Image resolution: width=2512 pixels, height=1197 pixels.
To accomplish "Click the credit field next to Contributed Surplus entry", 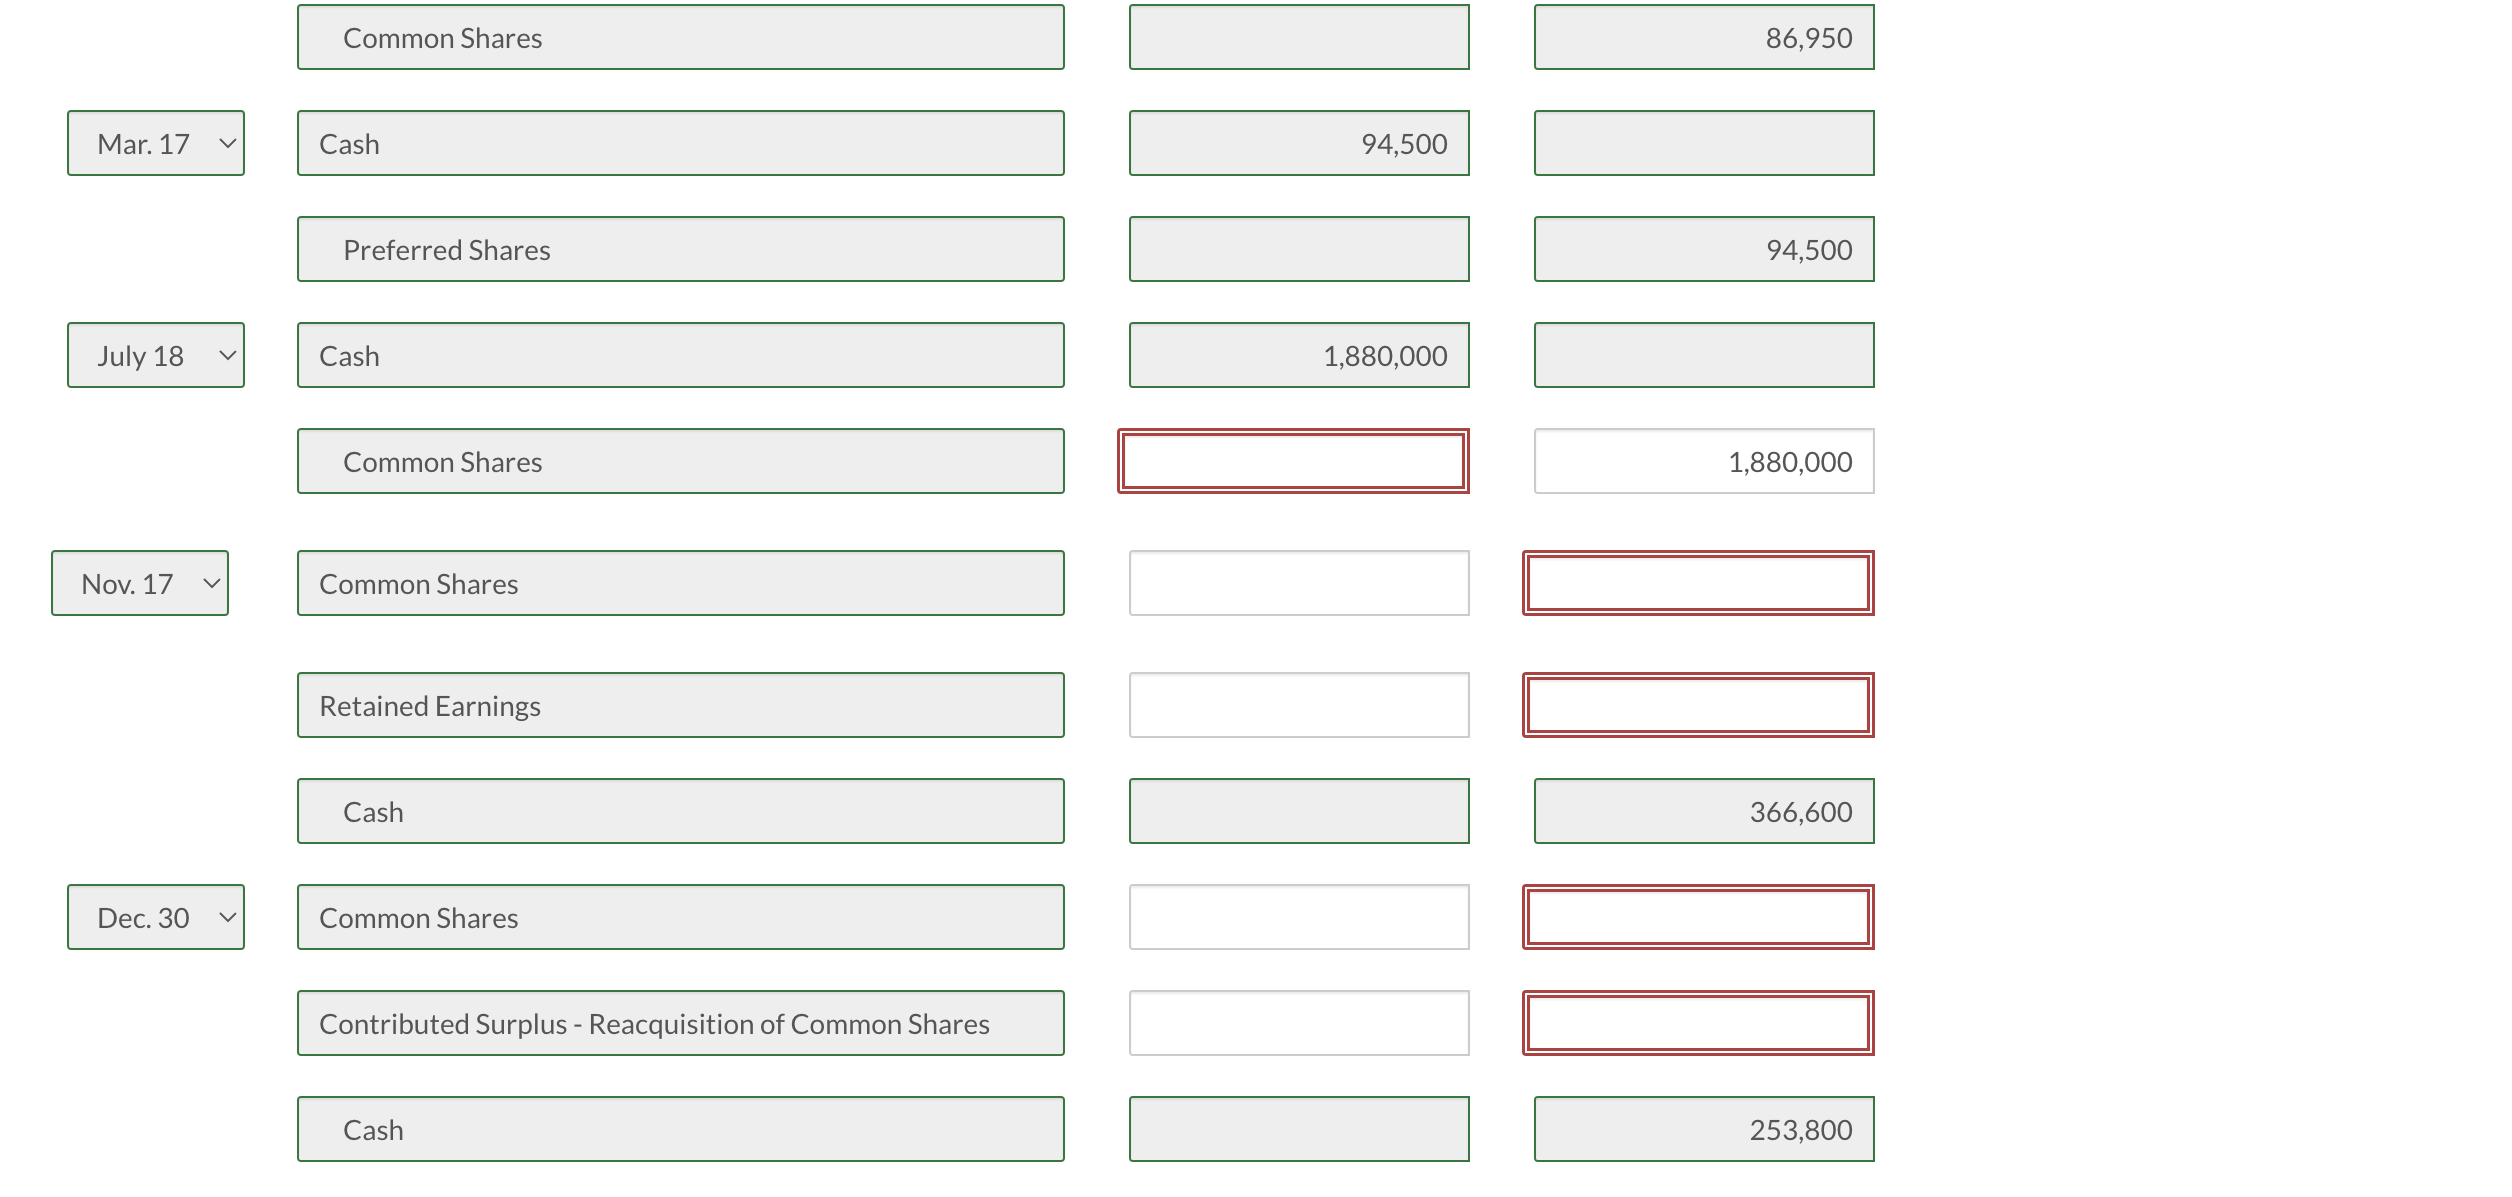I will click(x=1696, y=1022).
